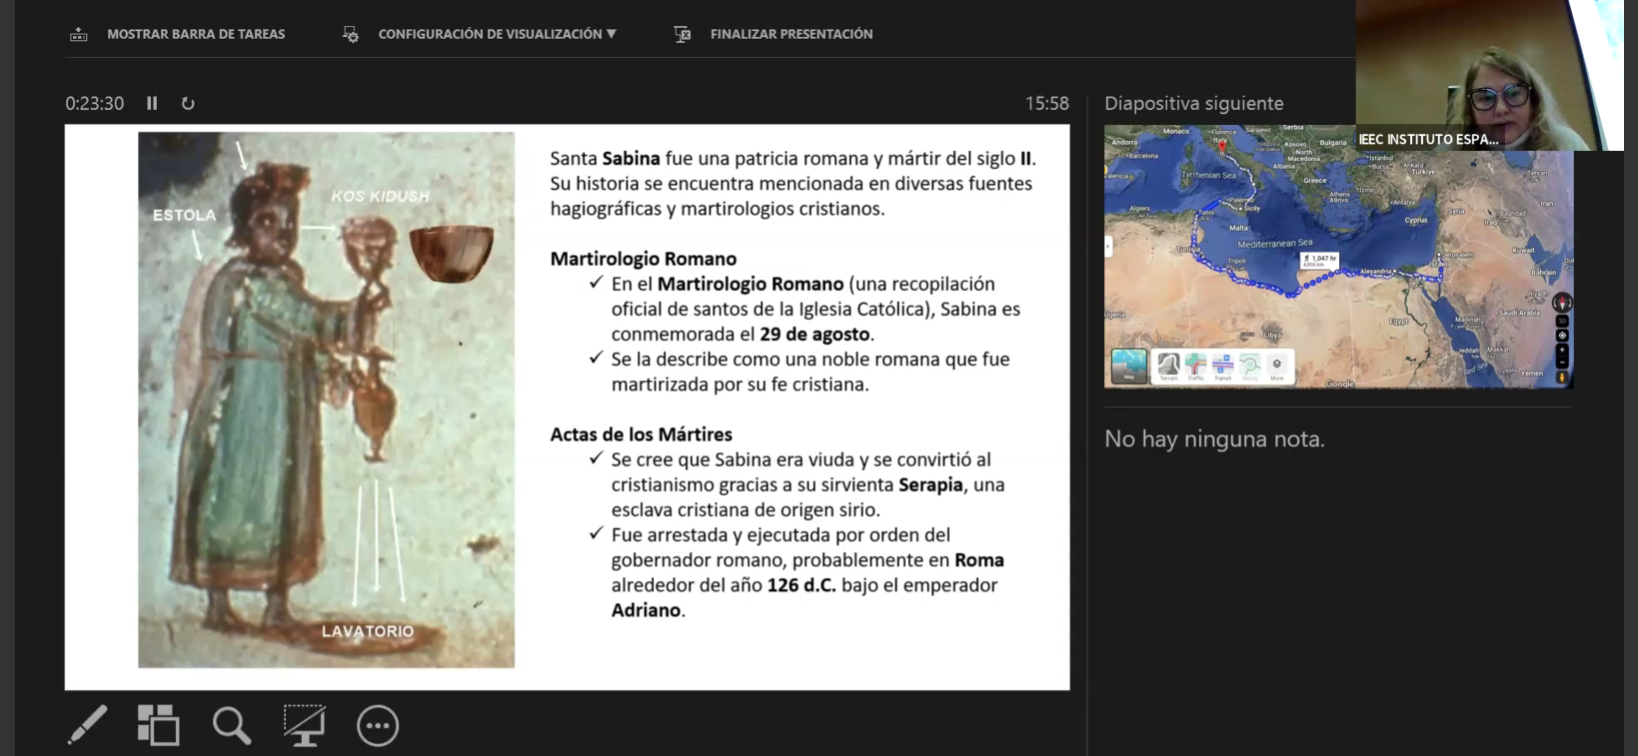Image resolution: width=1638 pixels, height=756 pixels.
Task: Select the pen and laser pointer tool
Action: click(x=87, y=725)
